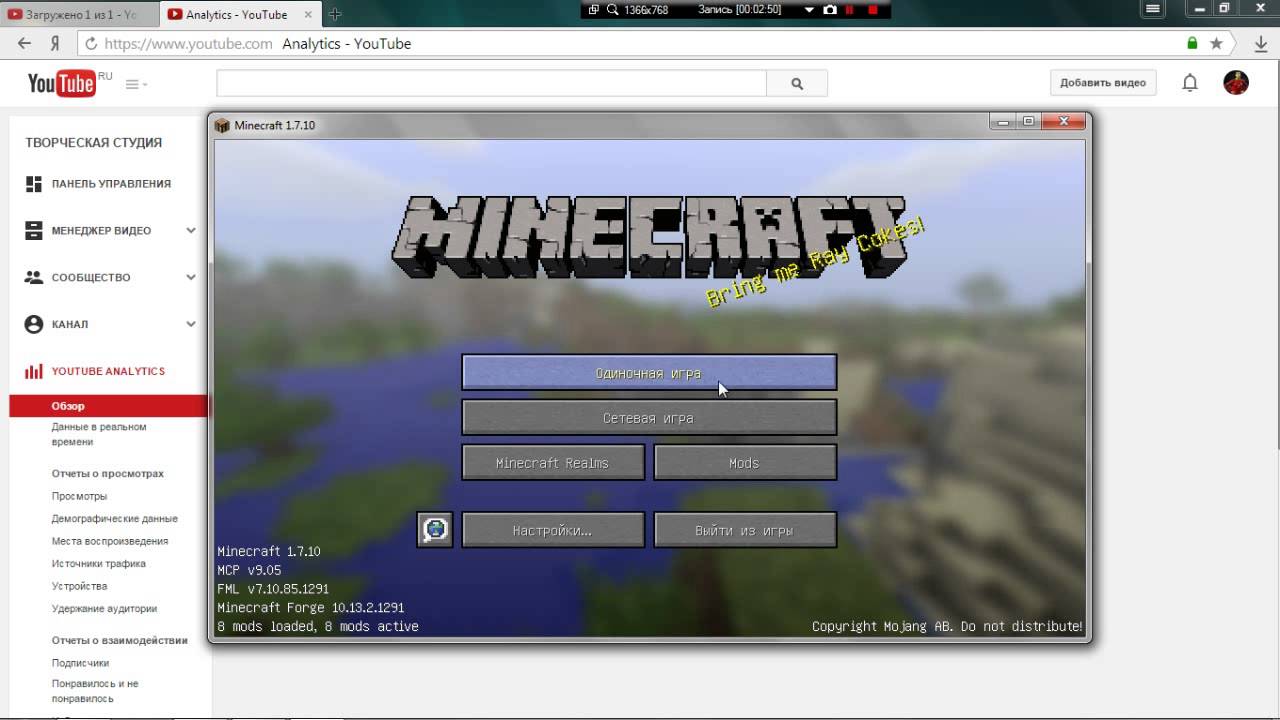Viewport: 1280px width, 720px height.
Task: Open the language selection globe icon
Action: (x=435, y=530)
